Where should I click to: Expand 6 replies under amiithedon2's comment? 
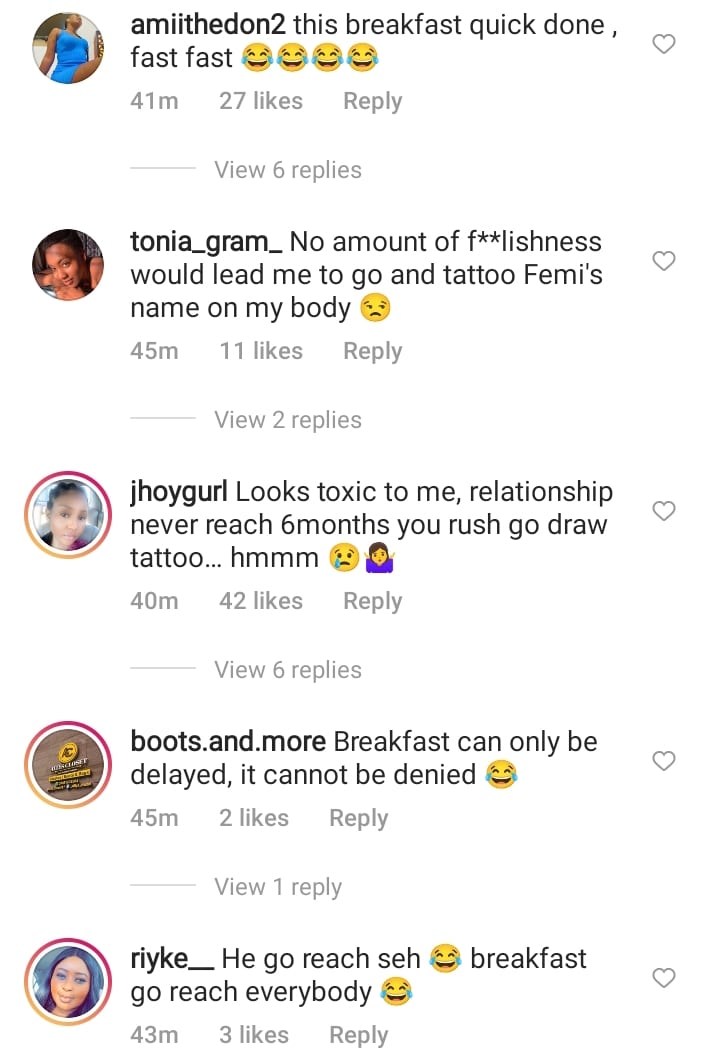[x=288, y=170]
